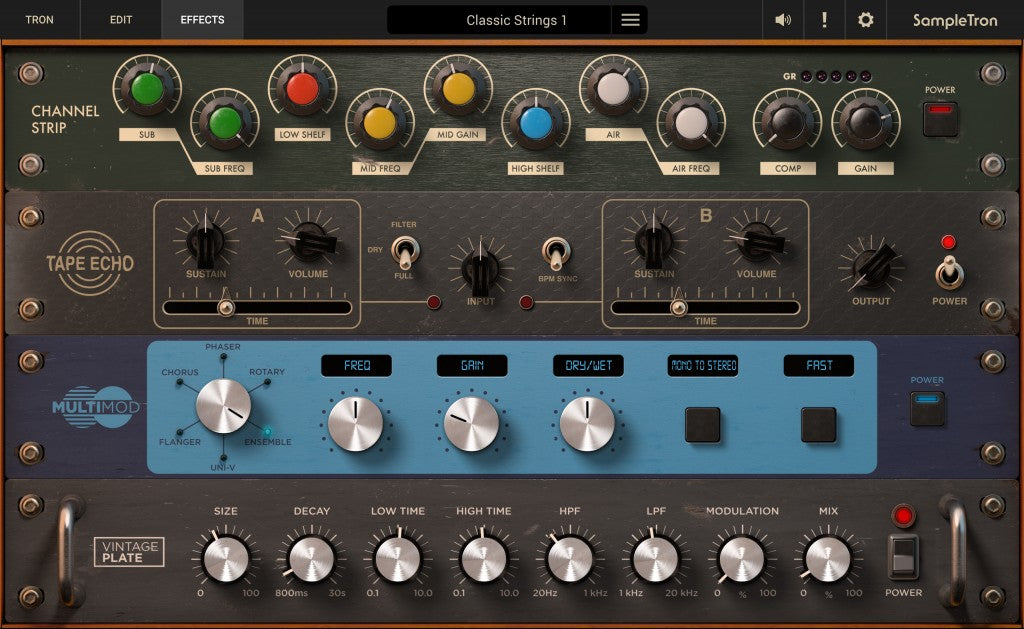
Task: Switch to the EDIT tab
Action: tap(121, 20)
